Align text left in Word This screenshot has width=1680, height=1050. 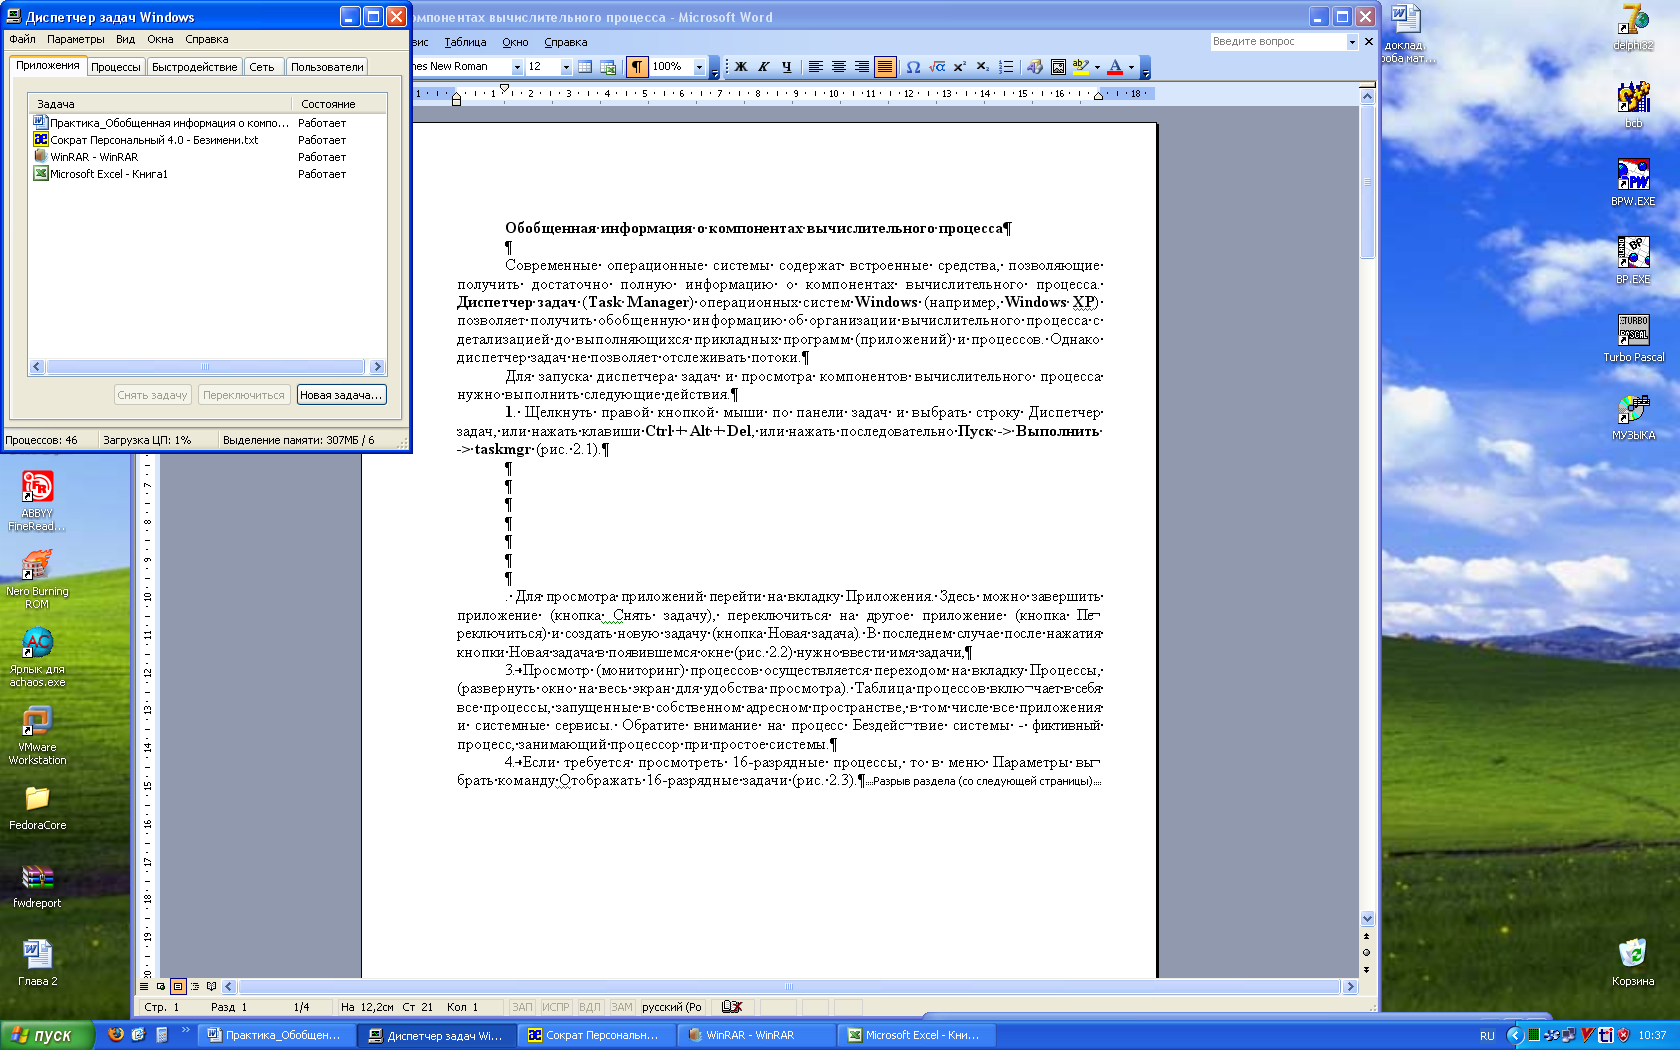pyautogui.click(x=816, y=67)
